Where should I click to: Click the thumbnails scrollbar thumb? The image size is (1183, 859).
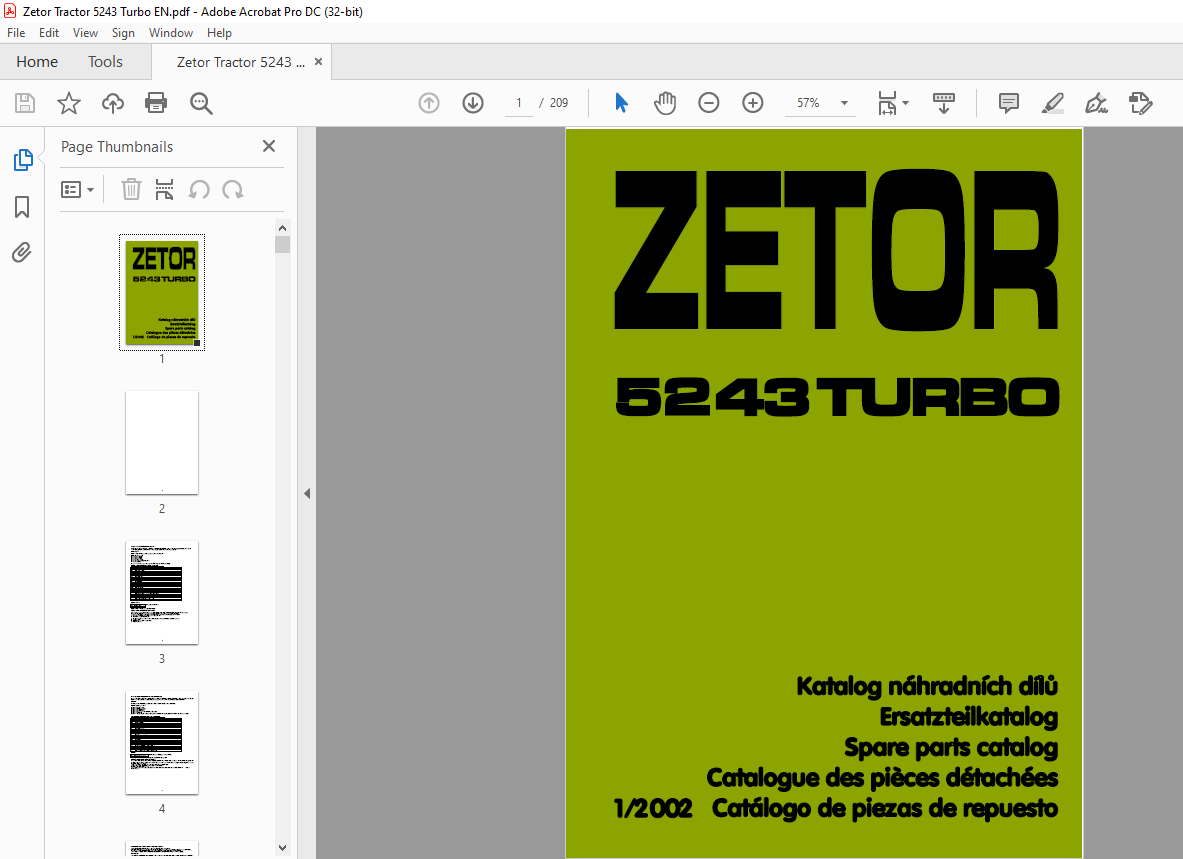tap(283, 244)
